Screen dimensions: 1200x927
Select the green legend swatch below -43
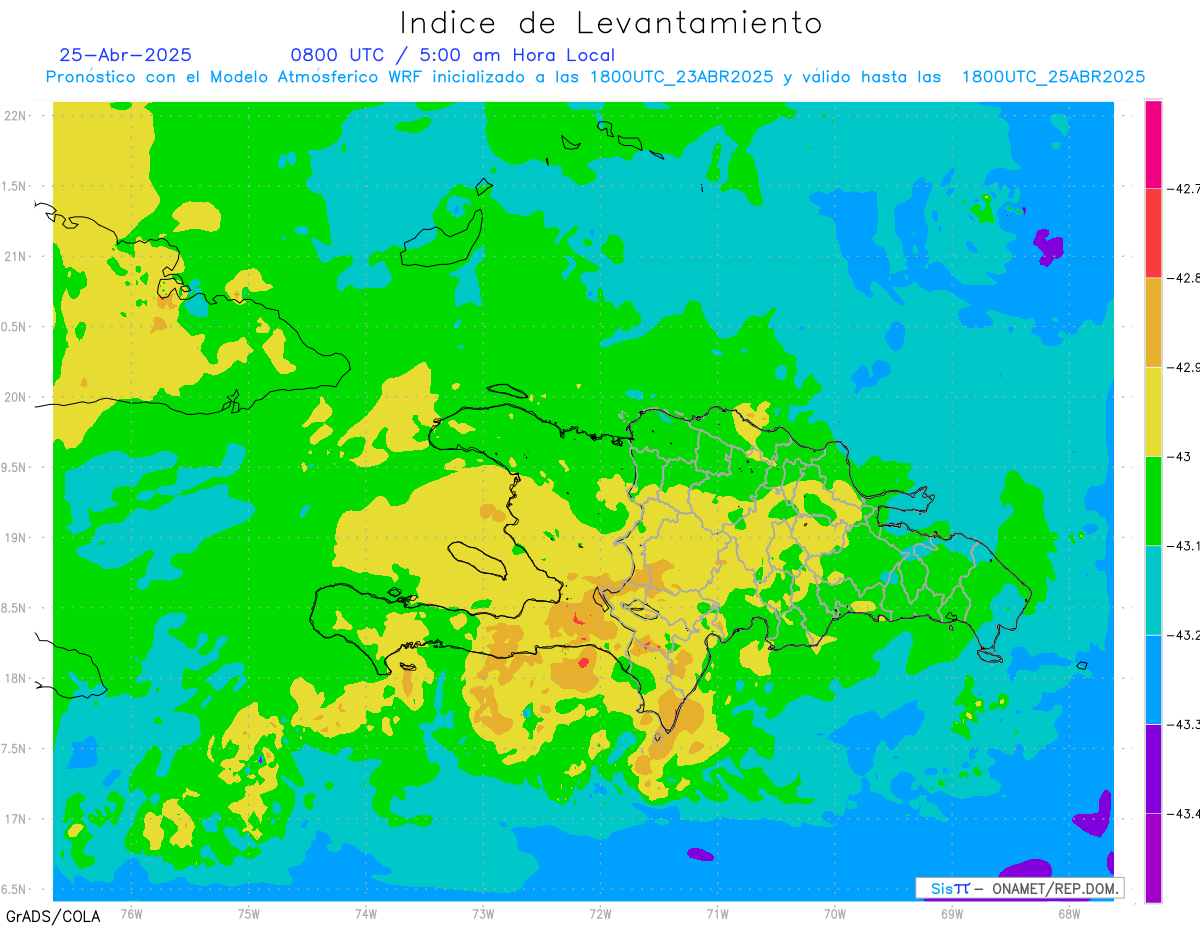(1153, 500)
